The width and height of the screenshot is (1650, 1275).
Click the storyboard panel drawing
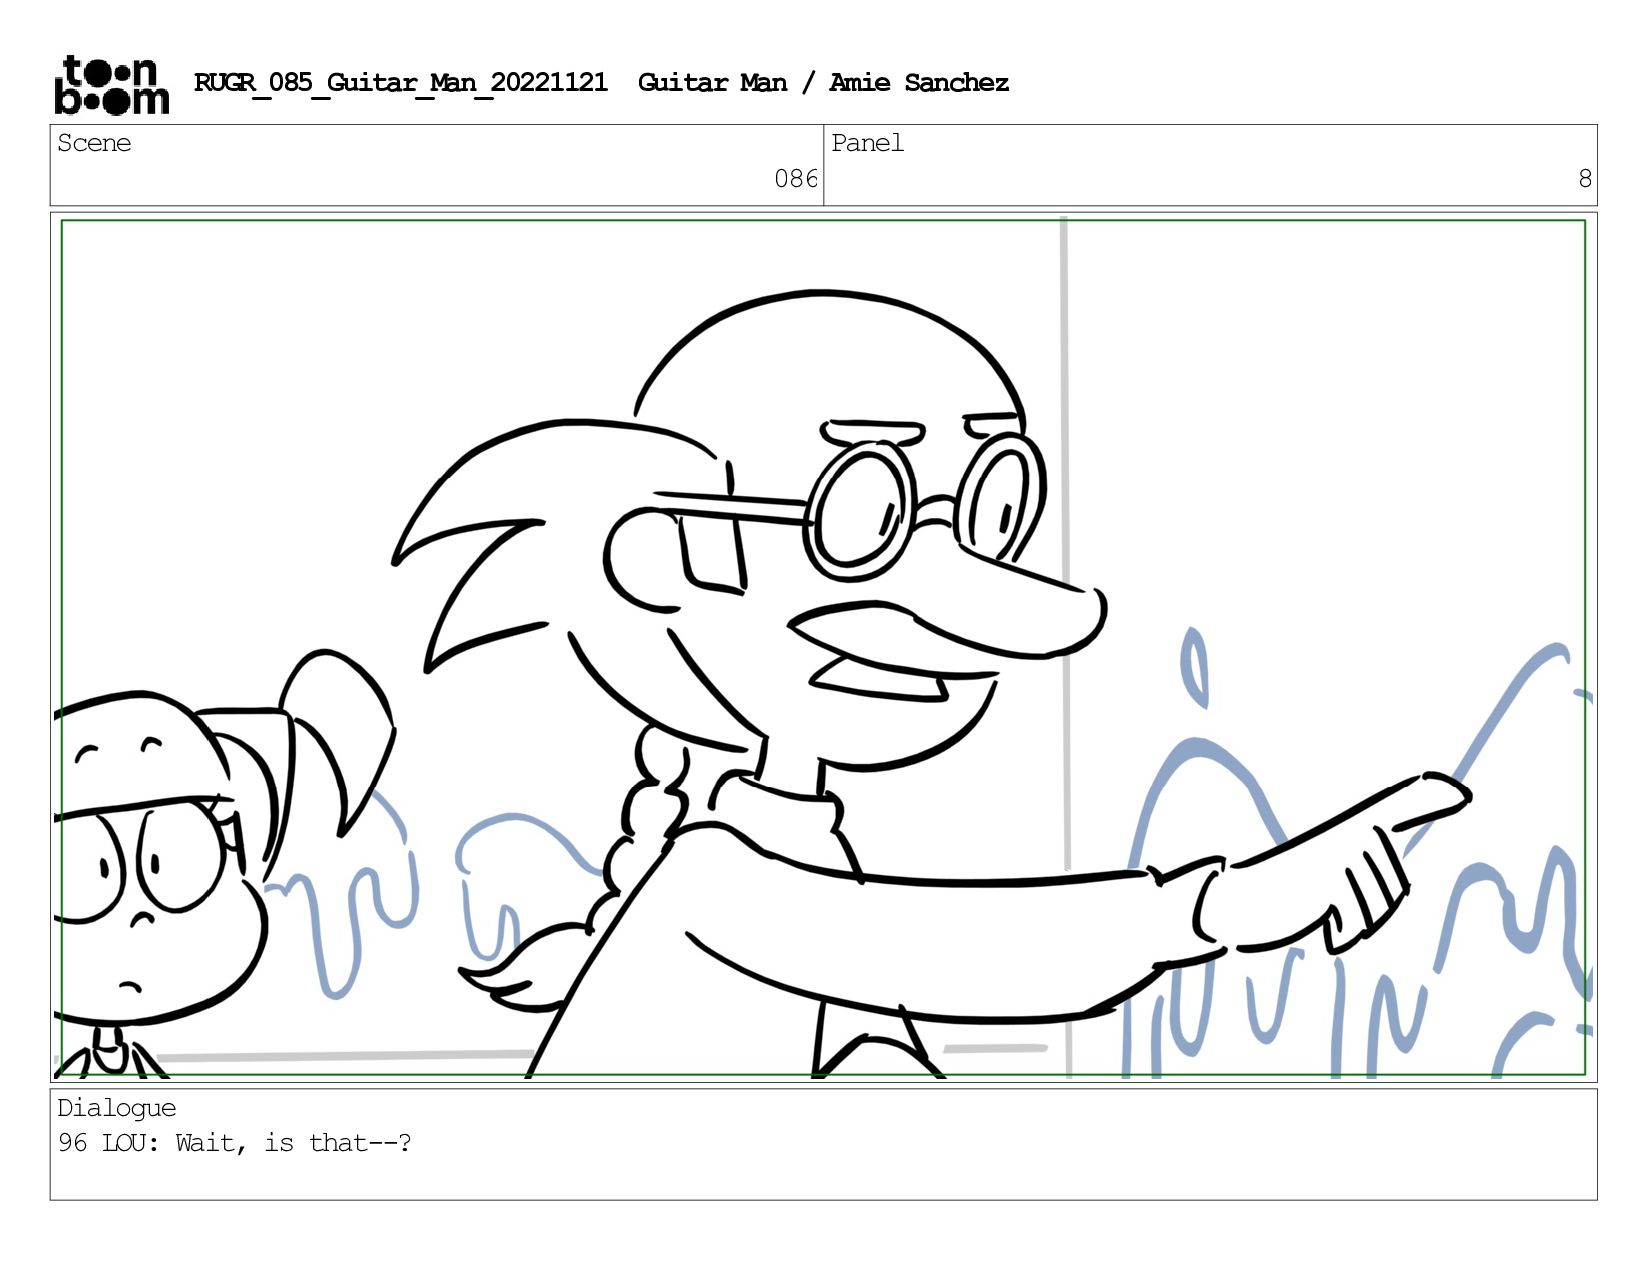[x=823, y=647]
